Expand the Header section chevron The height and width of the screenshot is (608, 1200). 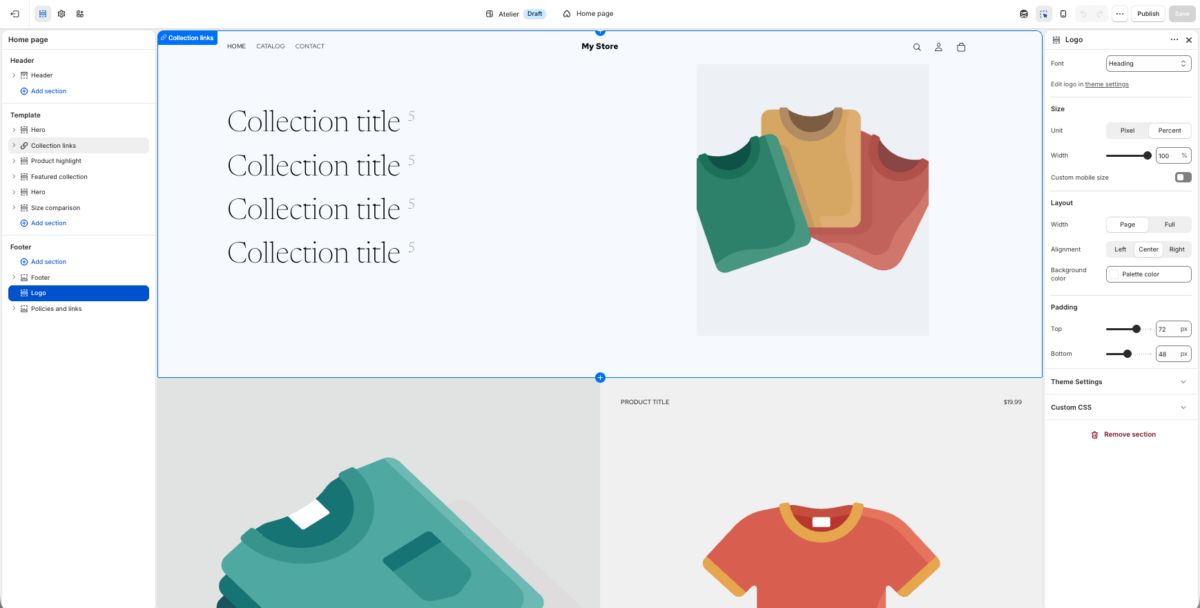point(14,75)
